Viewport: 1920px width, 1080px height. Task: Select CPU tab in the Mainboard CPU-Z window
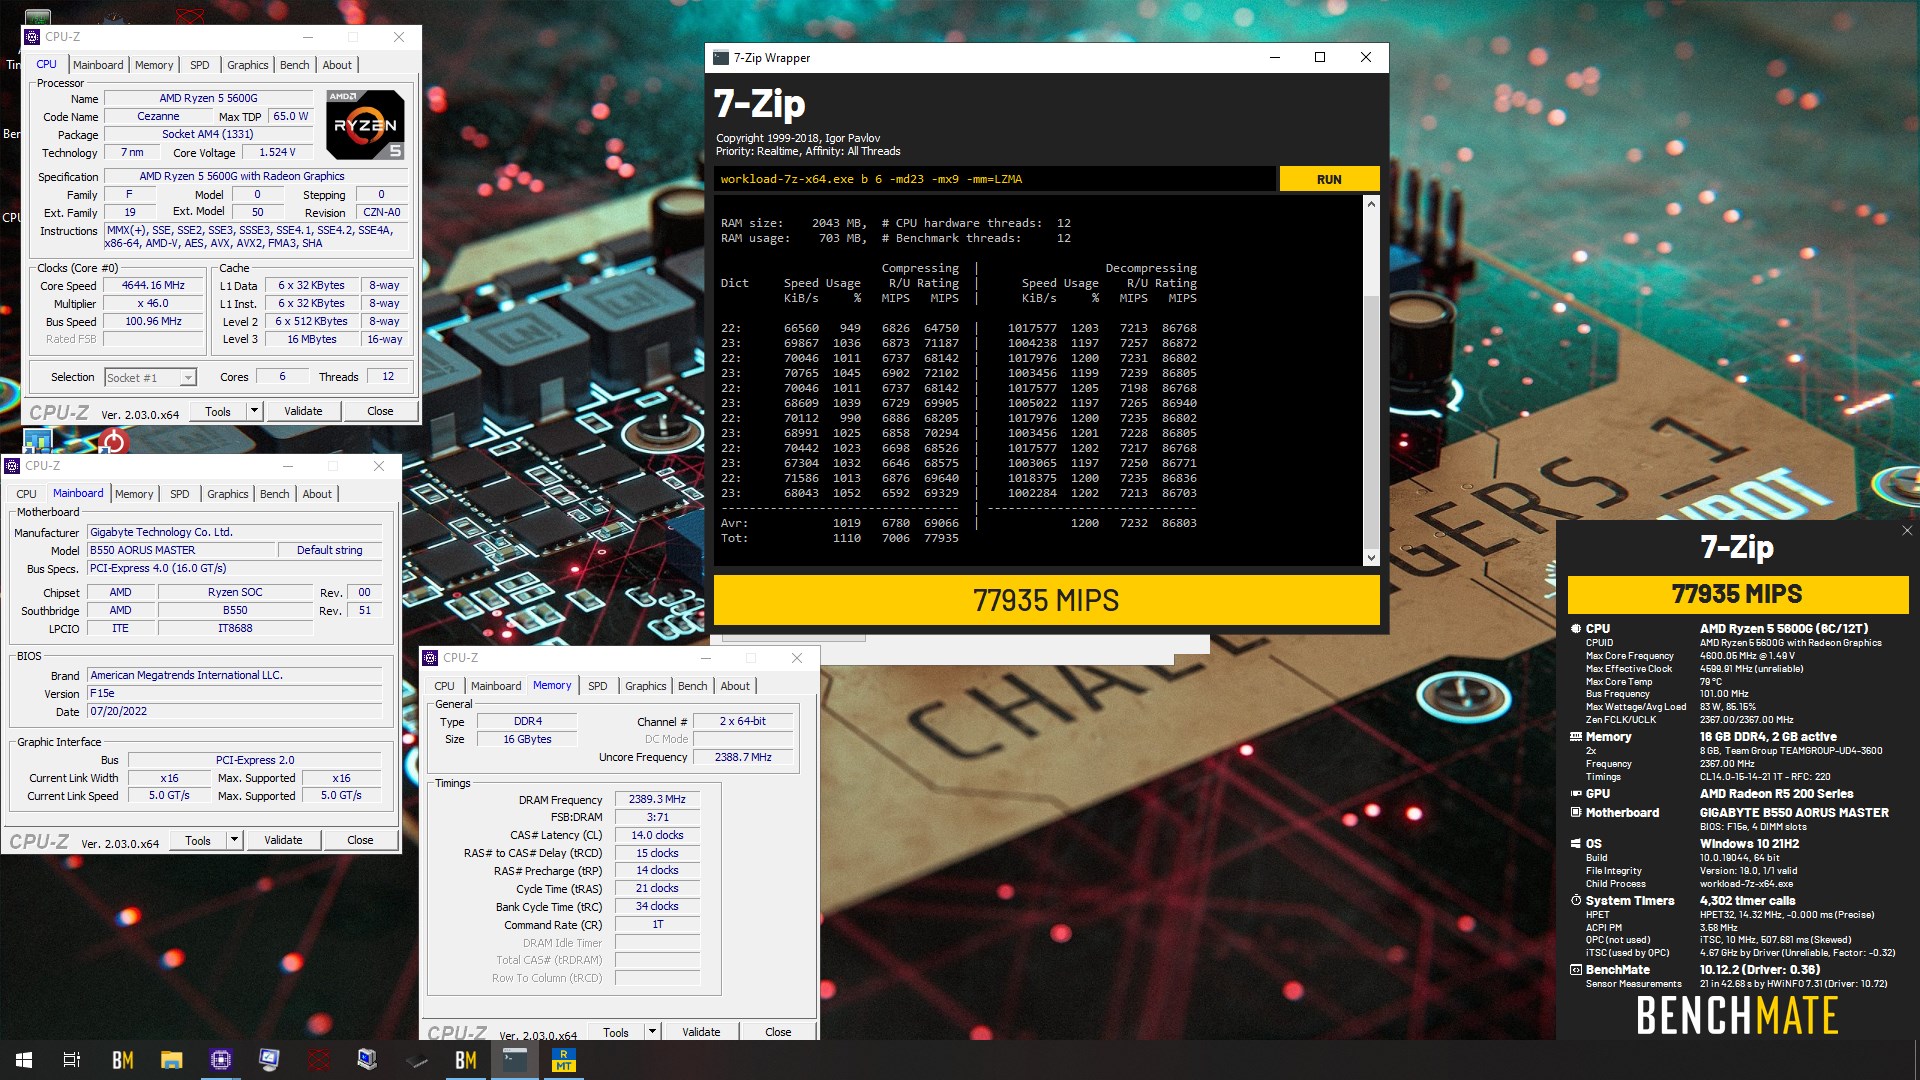click(x=26, y=494)
